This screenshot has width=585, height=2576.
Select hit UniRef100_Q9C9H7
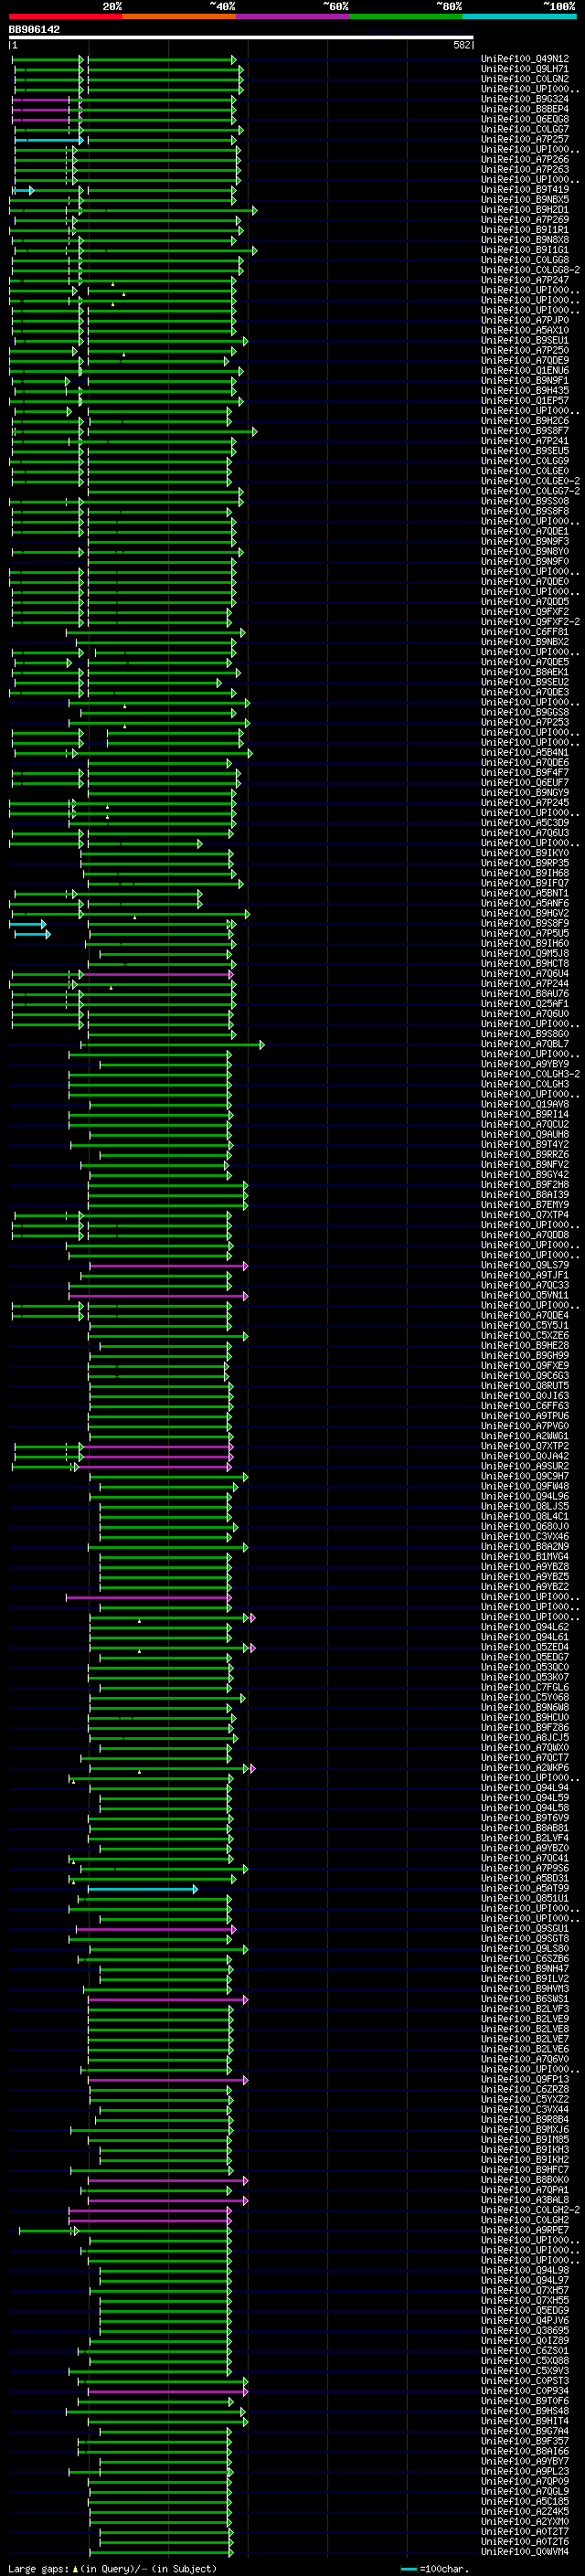525,1477
